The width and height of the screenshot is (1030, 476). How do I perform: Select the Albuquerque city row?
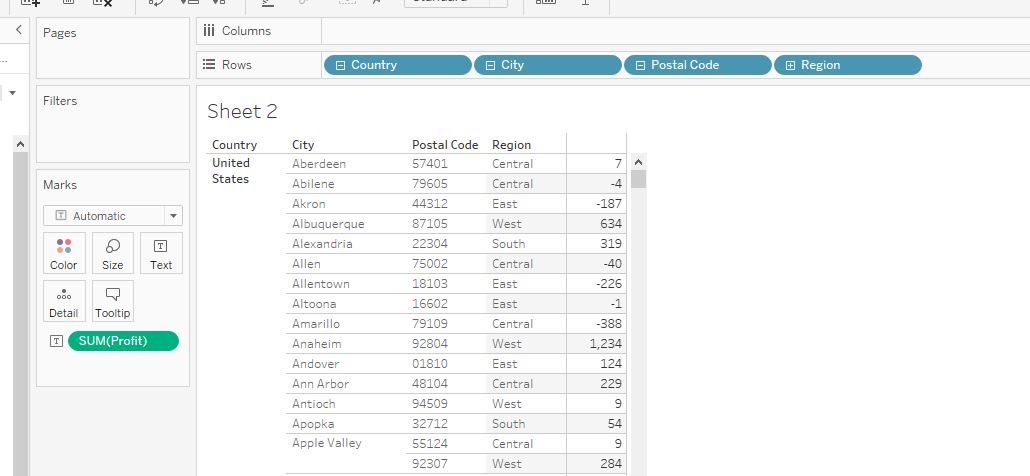(328, 224)
